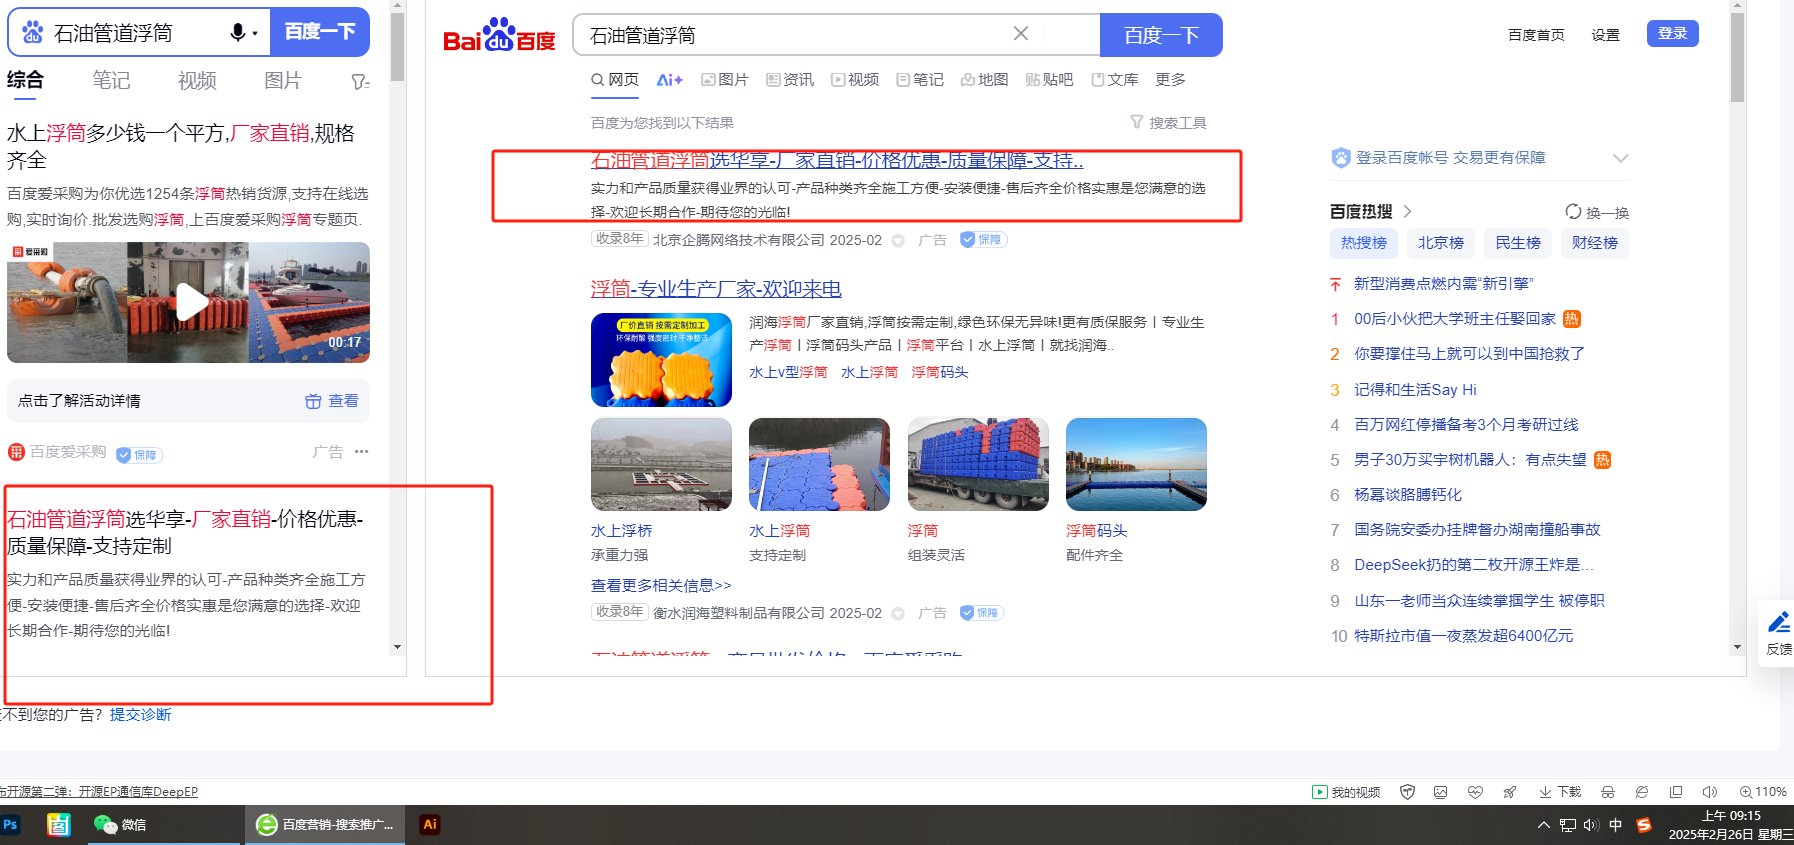The height and width of the screenshot is (845, 1794).
Task: Click the 保障 badge next to 北京企腾网络技术有限公司
Action: pos(983,240)
